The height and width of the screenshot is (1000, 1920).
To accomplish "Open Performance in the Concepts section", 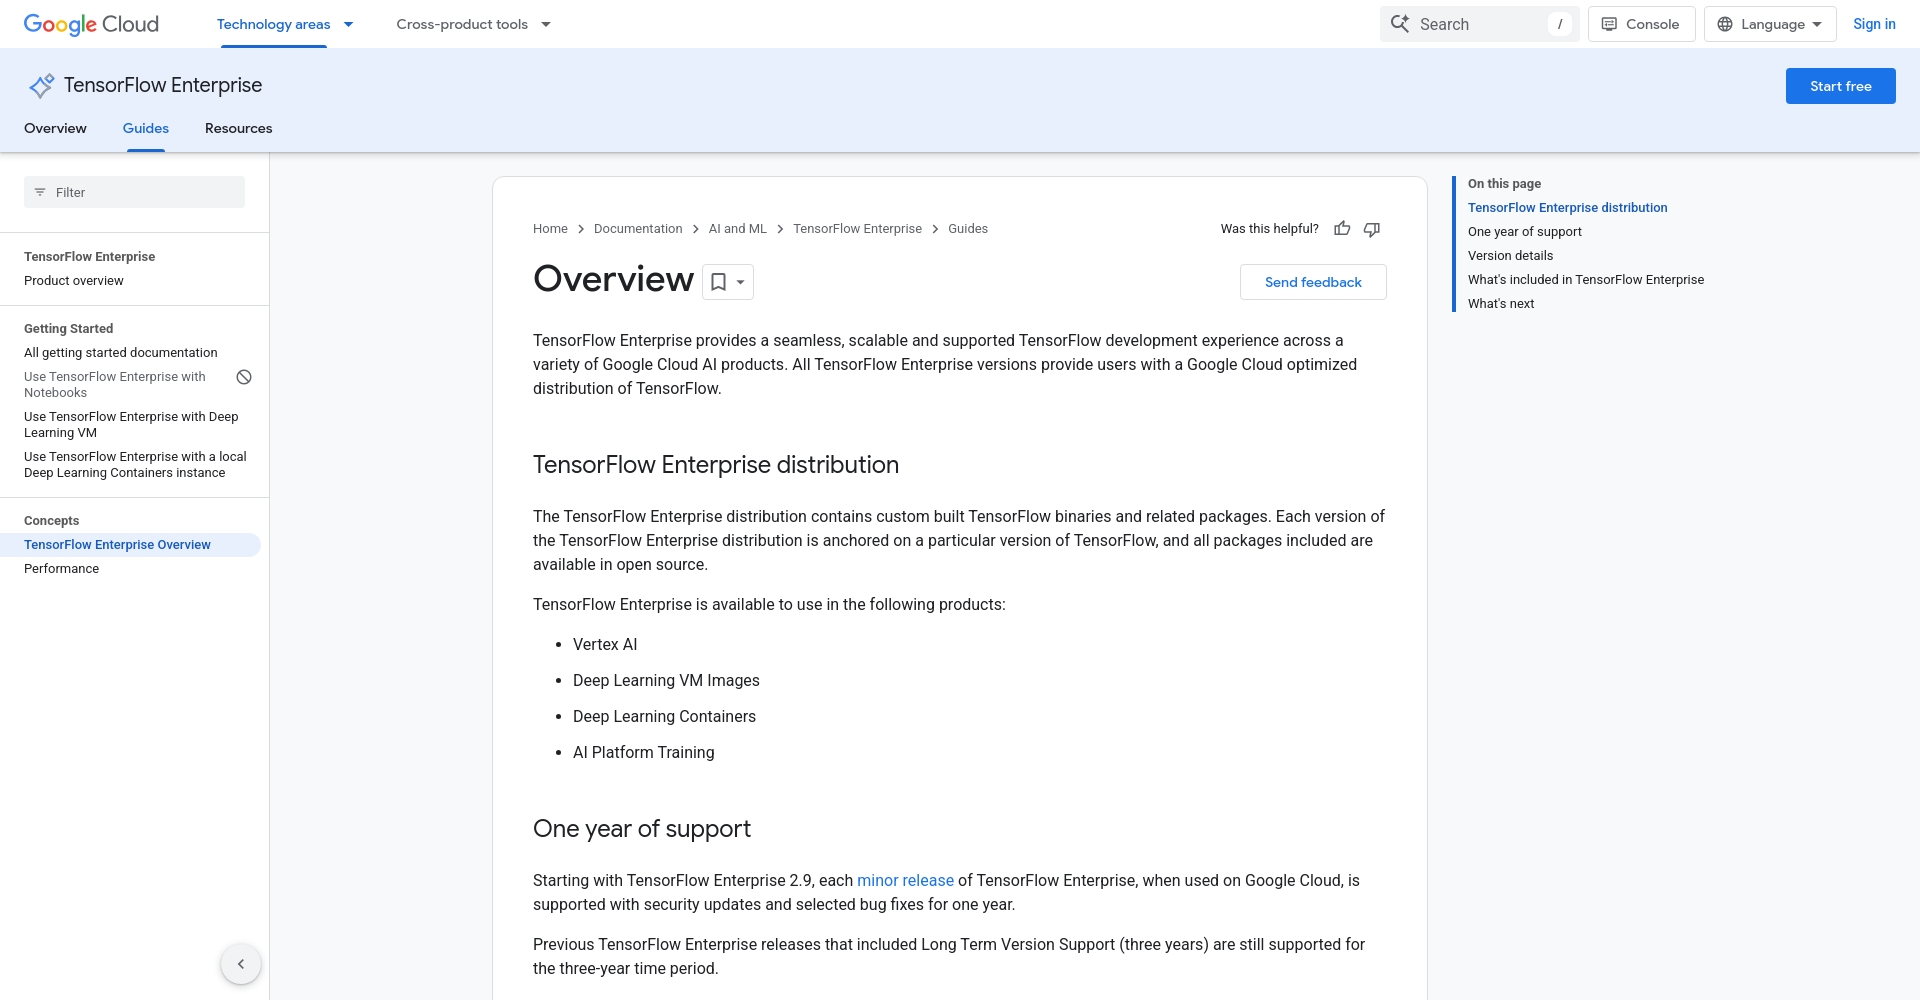I will coord(62,568).
